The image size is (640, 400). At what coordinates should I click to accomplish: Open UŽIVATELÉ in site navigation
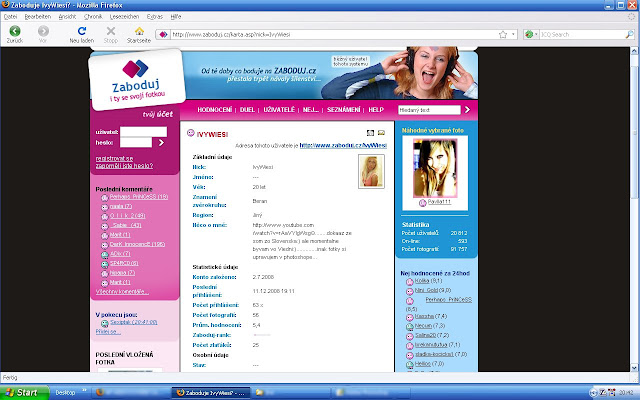point(279,110)
